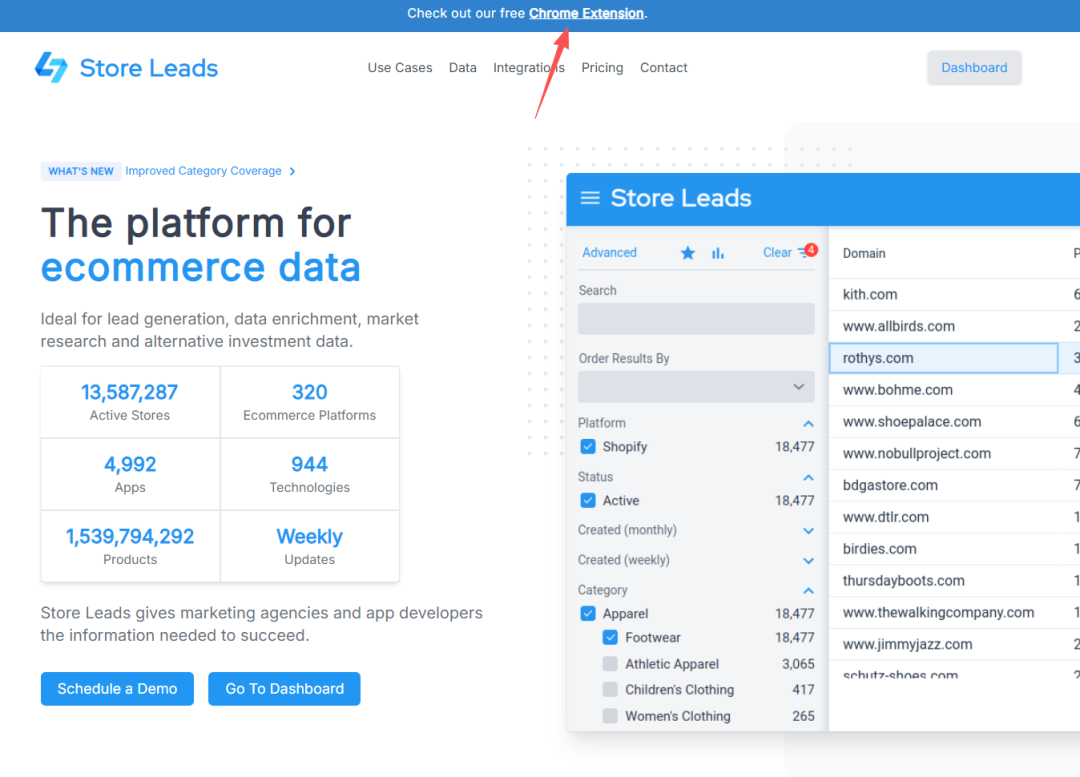1080x777 pixels.
Task: Click the Dashboard button in header
Action: pyautogui.click(x=974, y=68)
